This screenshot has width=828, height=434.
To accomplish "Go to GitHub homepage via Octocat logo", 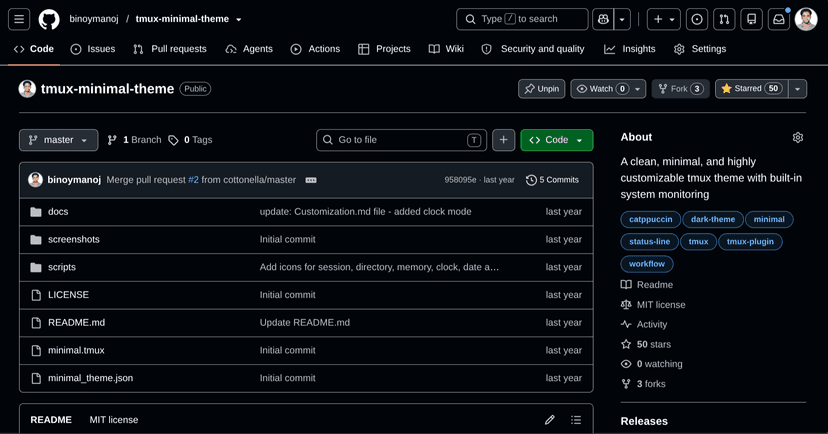I will point(49,20).
